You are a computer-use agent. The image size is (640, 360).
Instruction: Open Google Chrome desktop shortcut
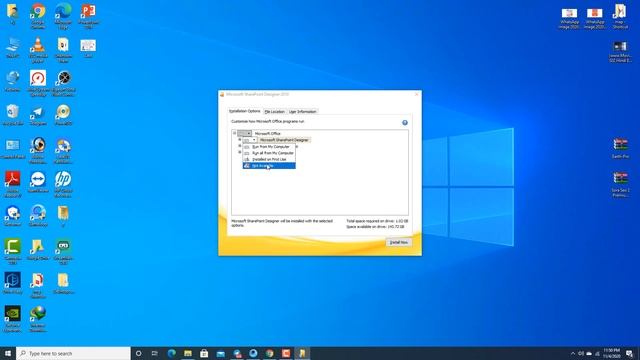tap(38, 17)
